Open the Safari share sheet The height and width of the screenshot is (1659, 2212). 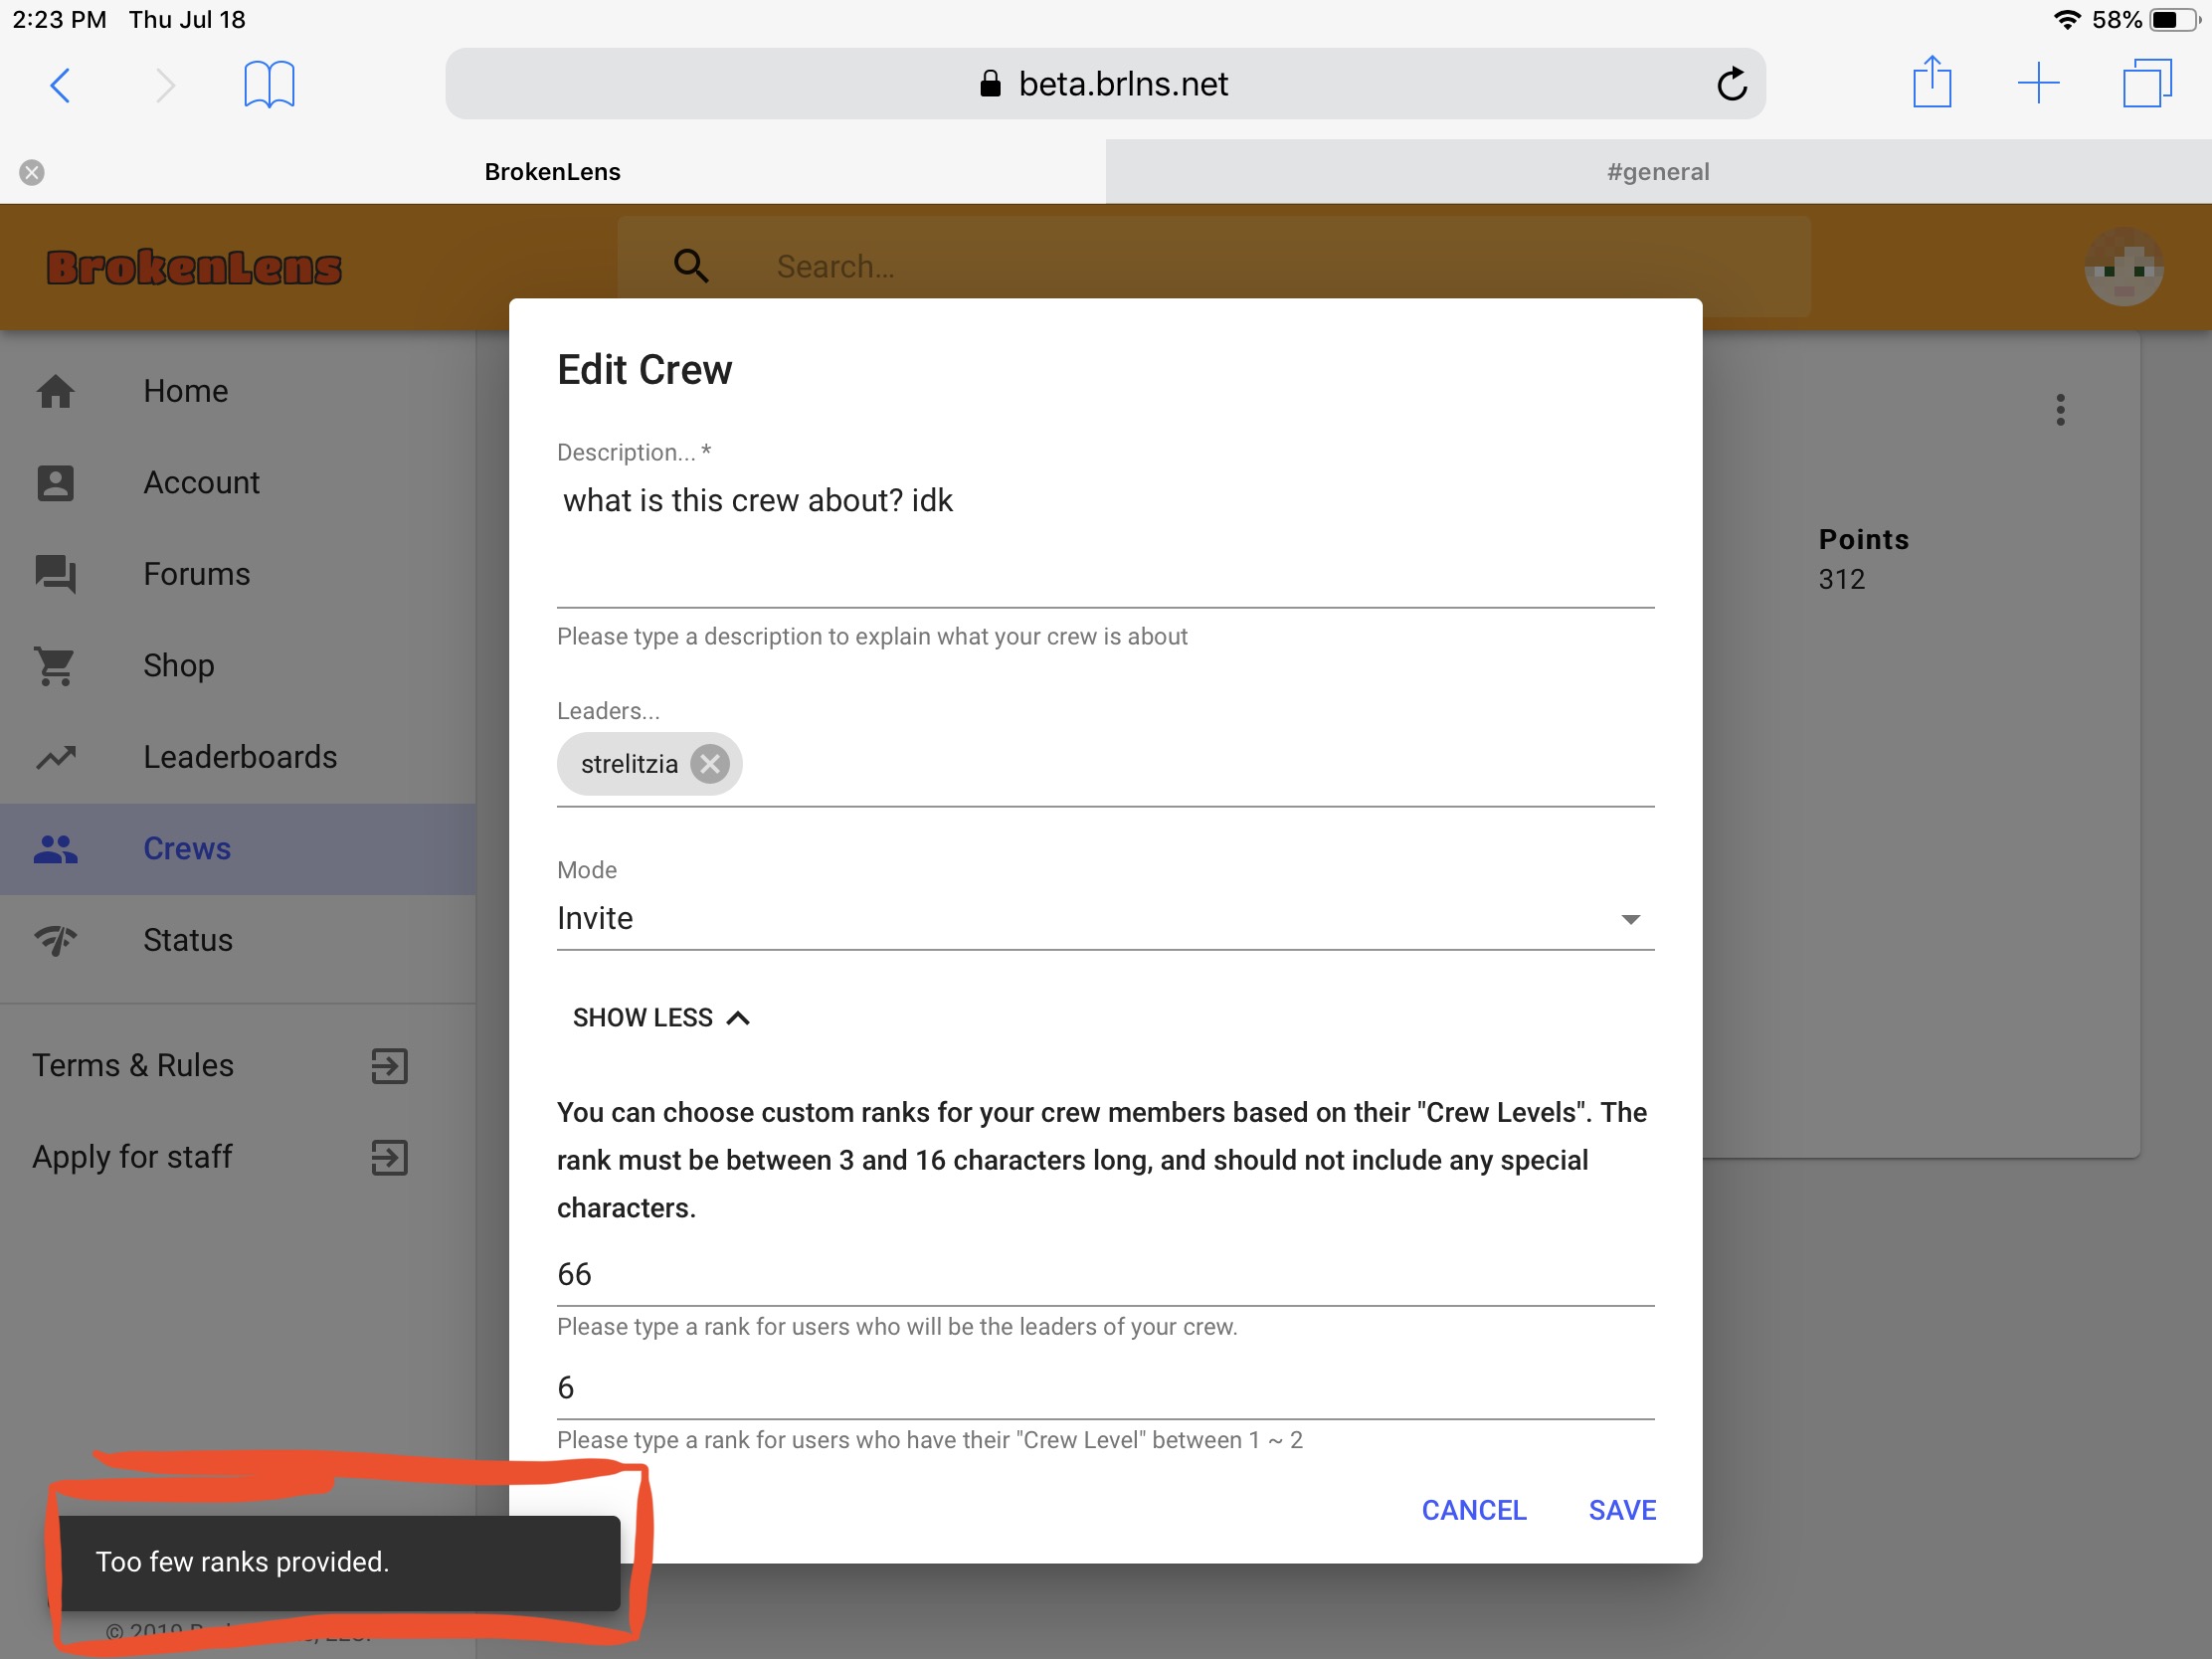(1931, 83)
